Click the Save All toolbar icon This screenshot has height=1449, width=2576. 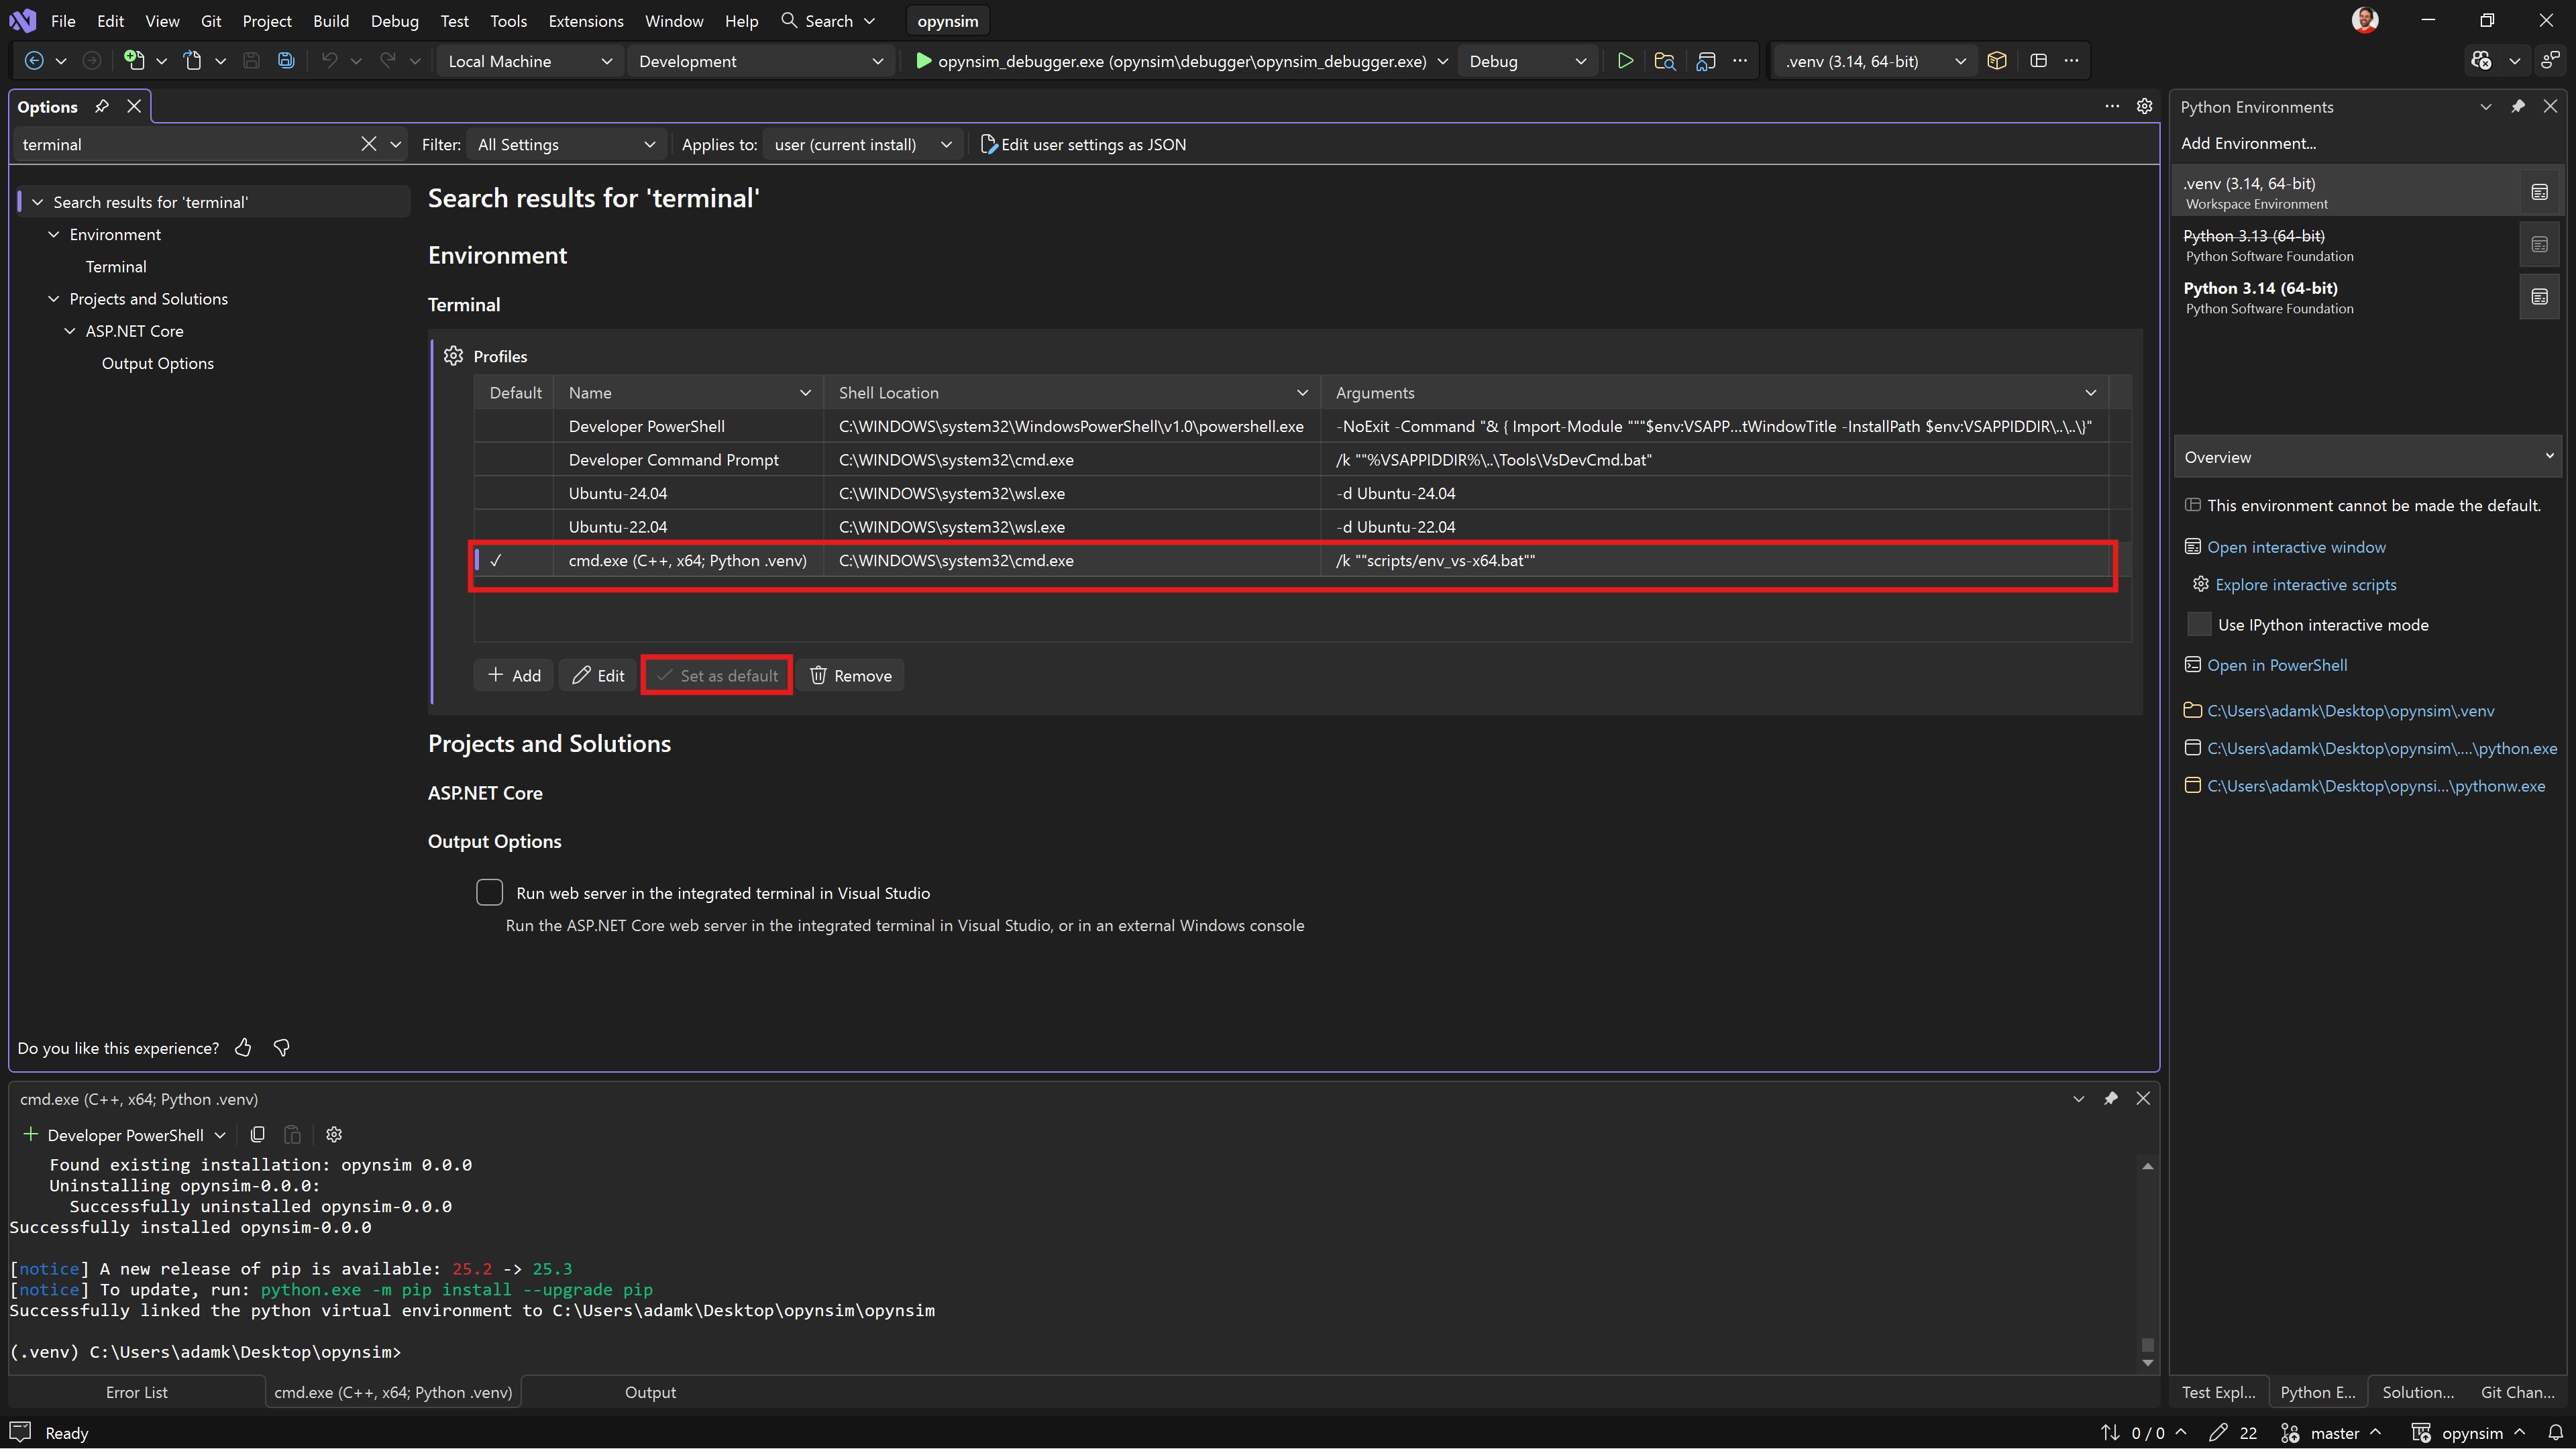[286, 61]
